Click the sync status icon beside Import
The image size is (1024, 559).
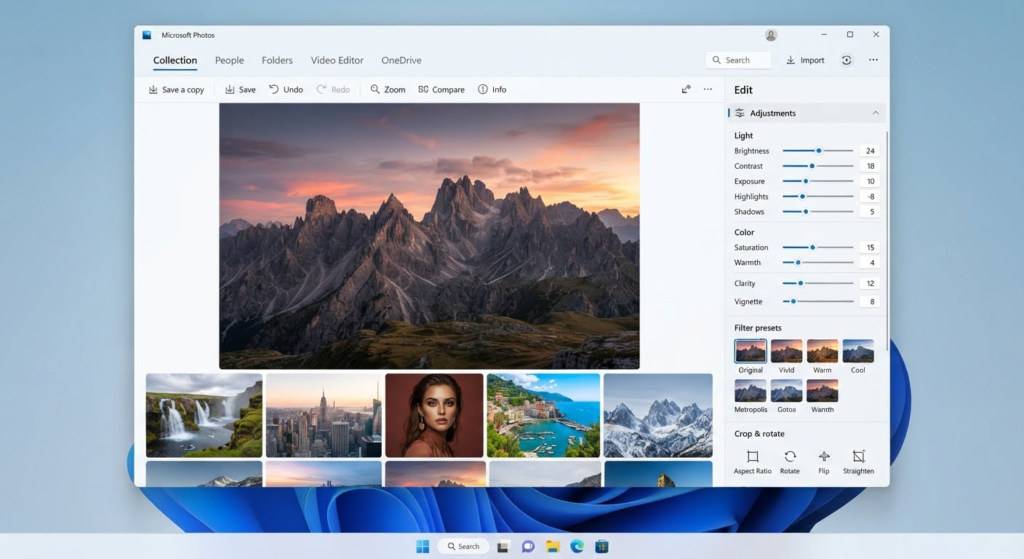[x=846, y=60]
